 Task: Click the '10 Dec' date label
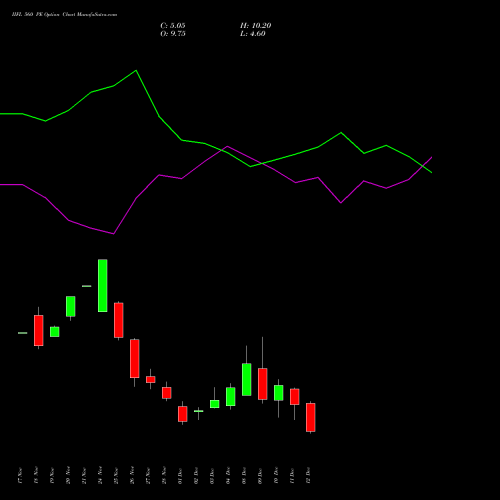276,475
